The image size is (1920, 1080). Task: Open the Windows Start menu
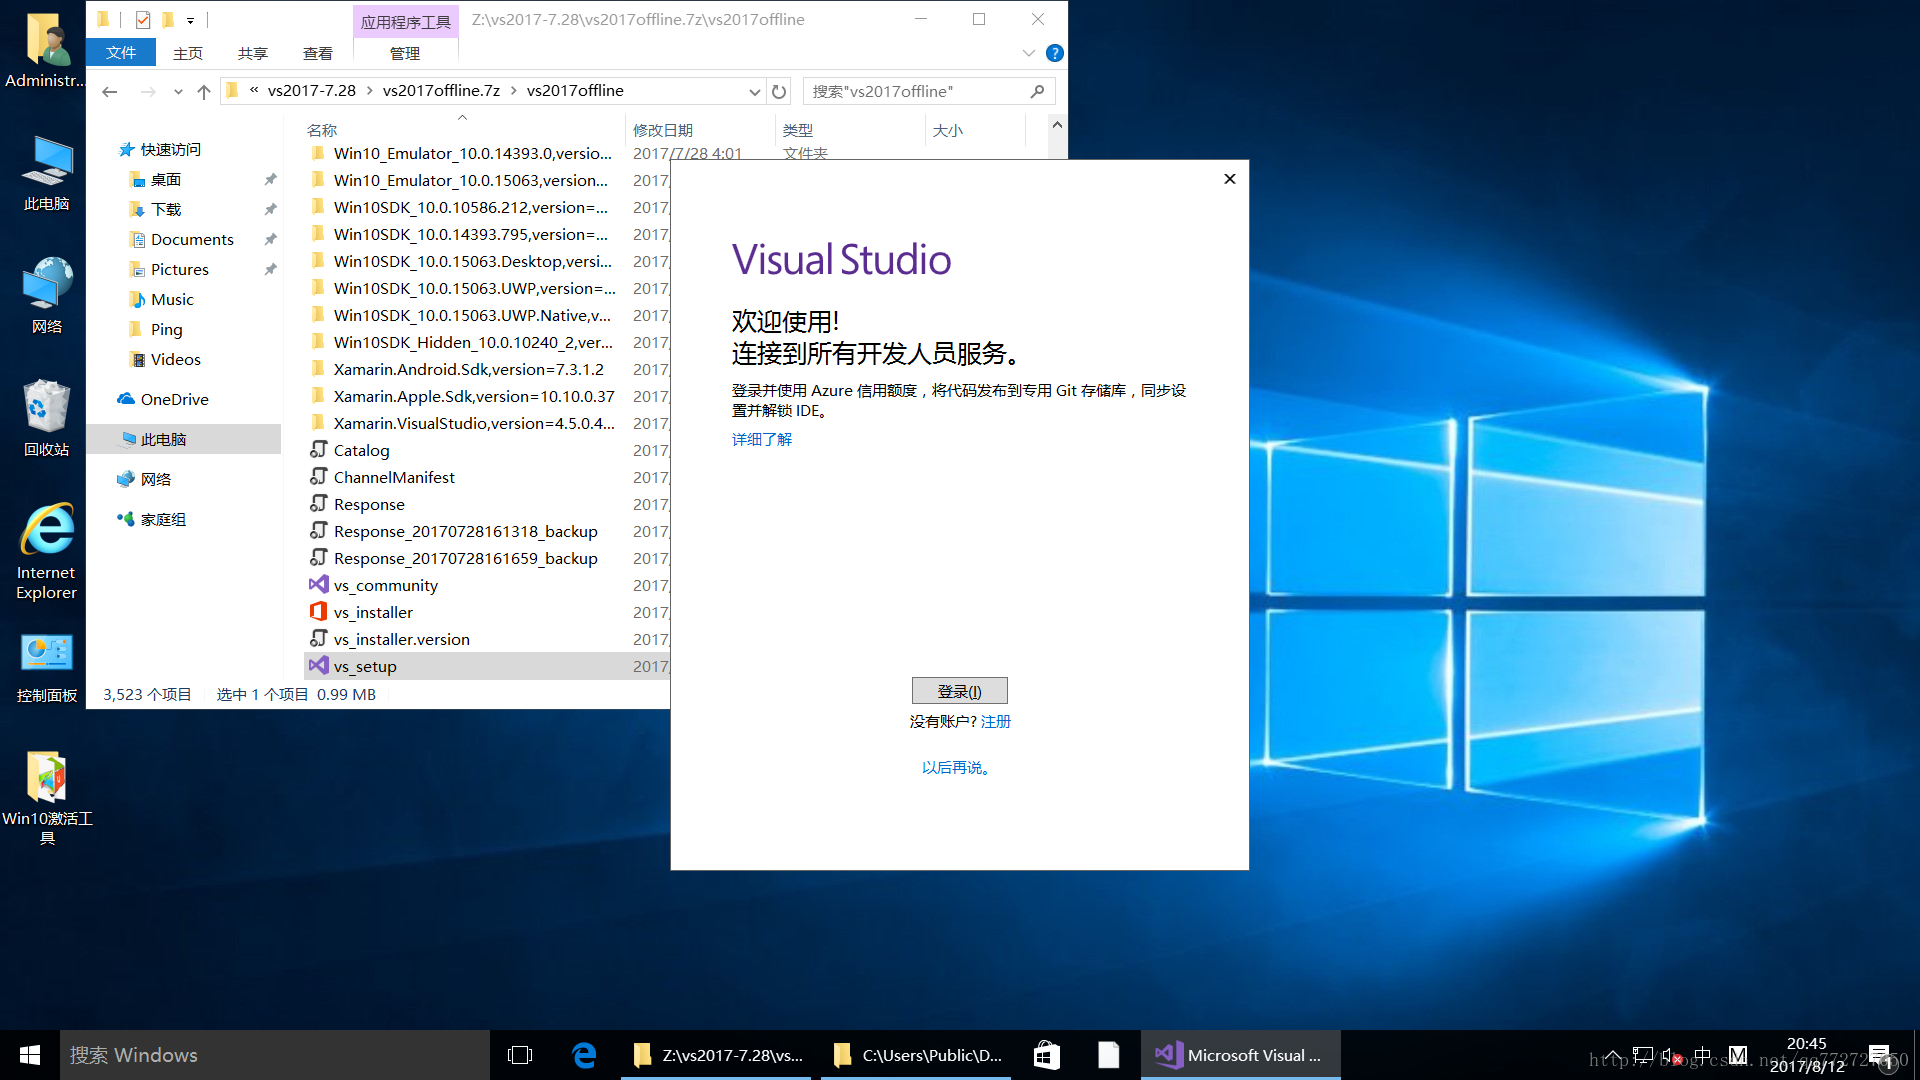pos(30,1055)
